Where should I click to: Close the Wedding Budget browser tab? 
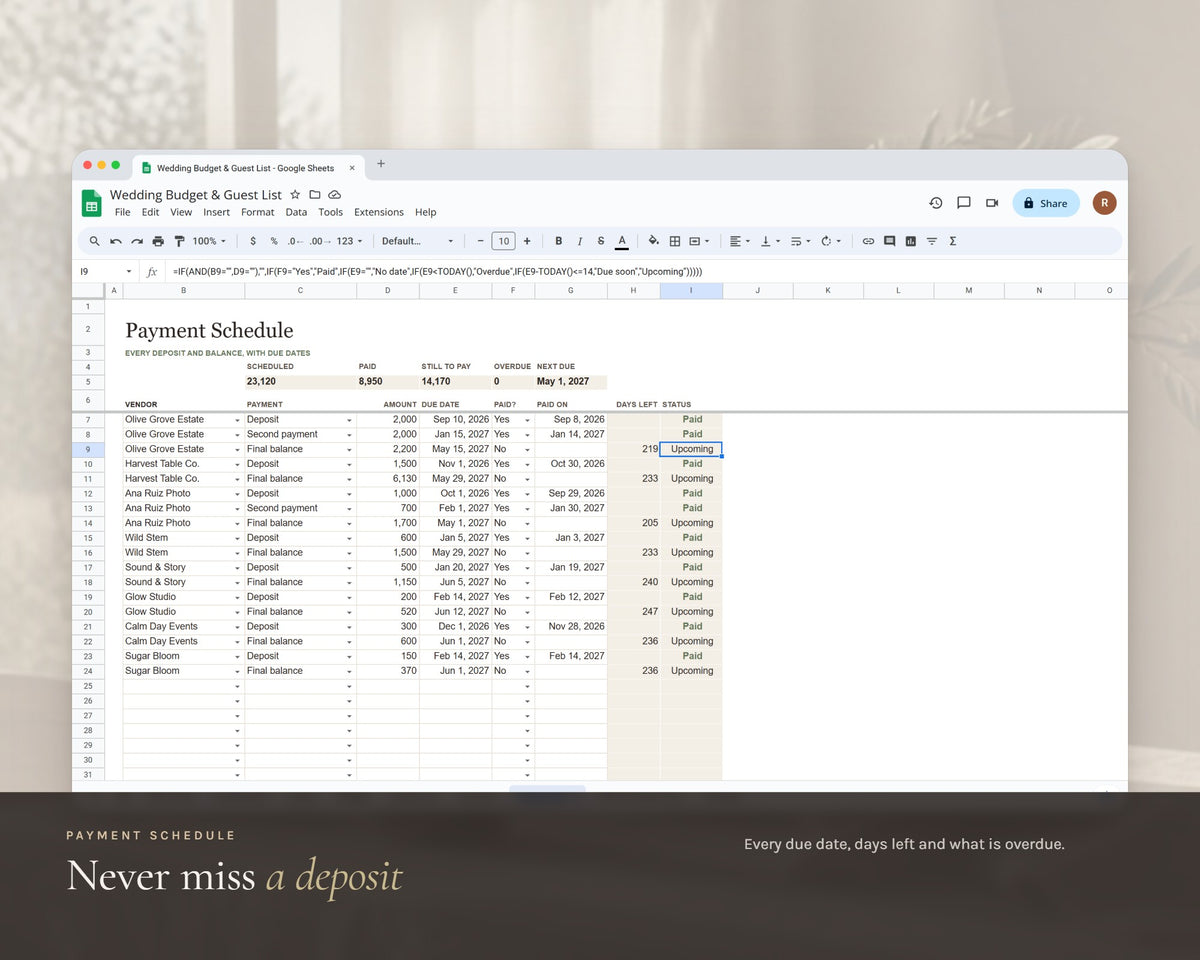(352, 168)
